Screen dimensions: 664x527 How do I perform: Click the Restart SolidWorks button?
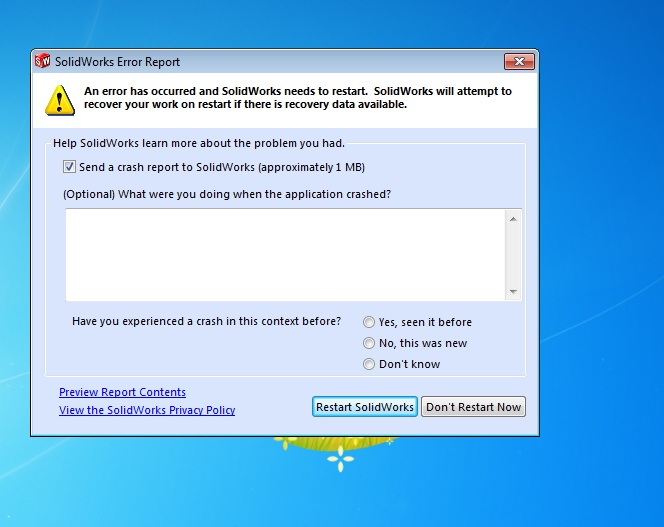click(365, 407)
